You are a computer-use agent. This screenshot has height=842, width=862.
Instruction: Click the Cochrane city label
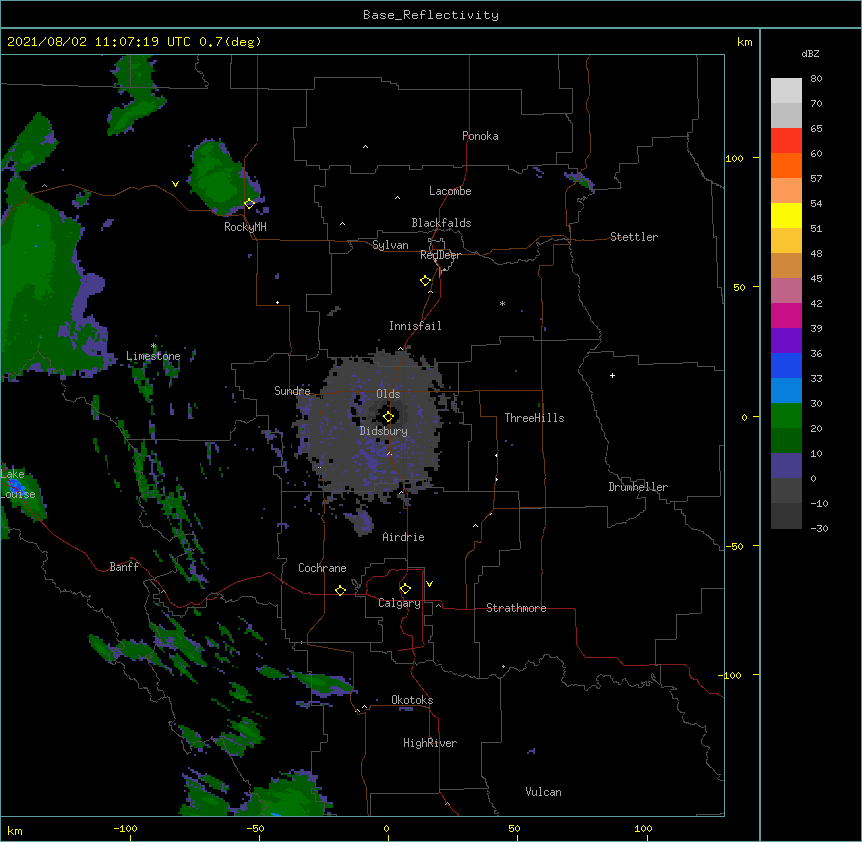[x=322, y=568]
